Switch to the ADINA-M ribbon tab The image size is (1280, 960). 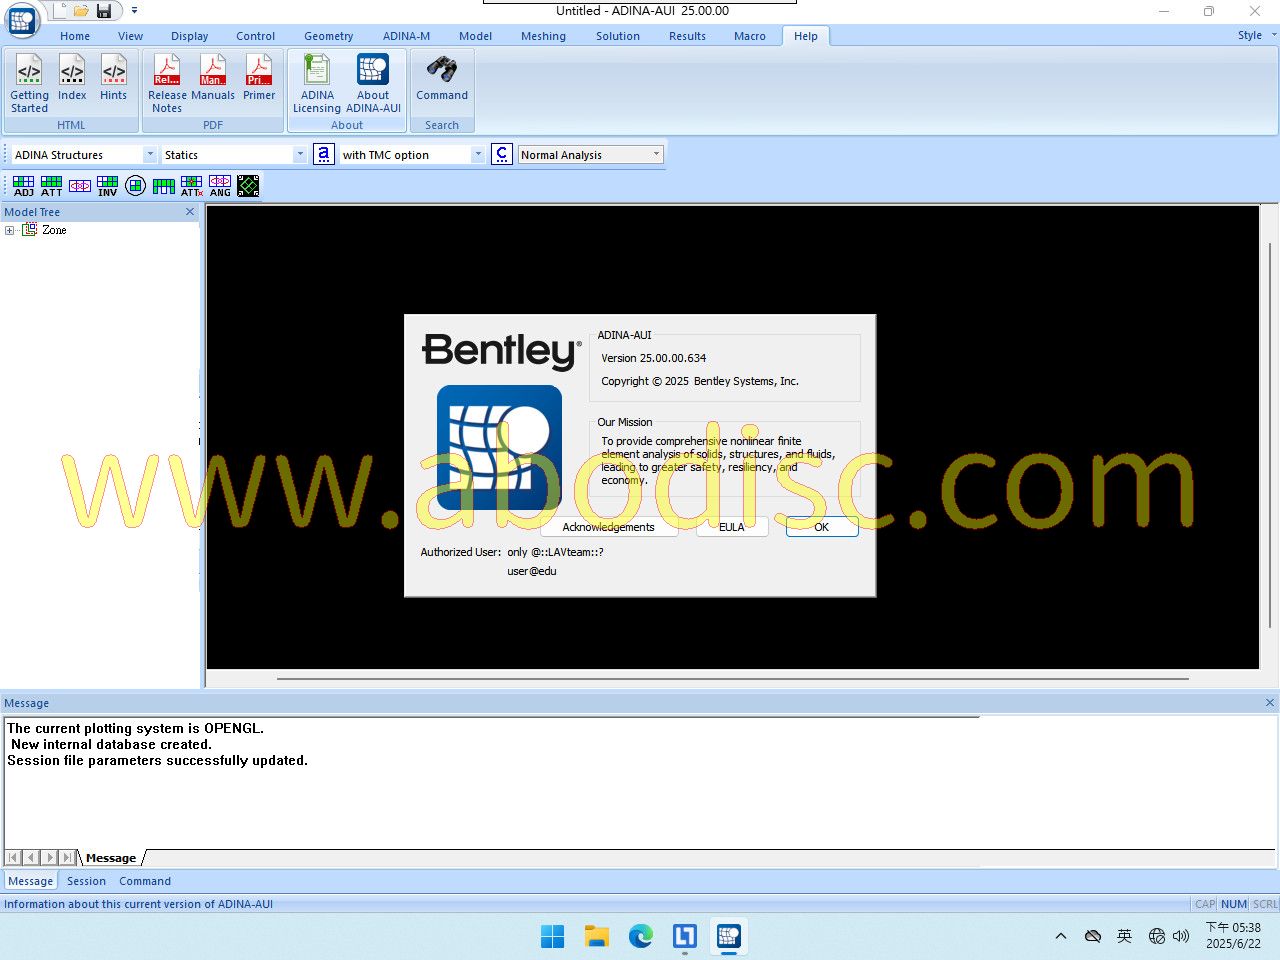click(x=407, y=36)
